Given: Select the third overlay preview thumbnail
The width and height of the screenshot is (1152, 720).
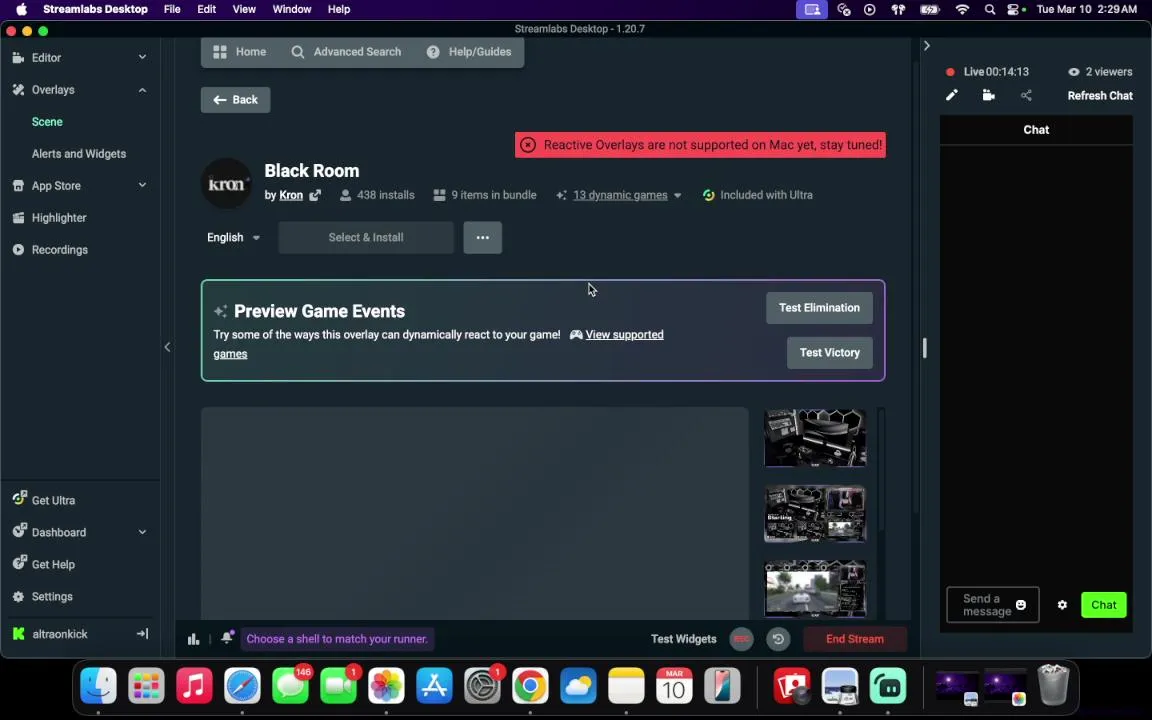Looking at the screenshot, I should (x=815, y=588).
